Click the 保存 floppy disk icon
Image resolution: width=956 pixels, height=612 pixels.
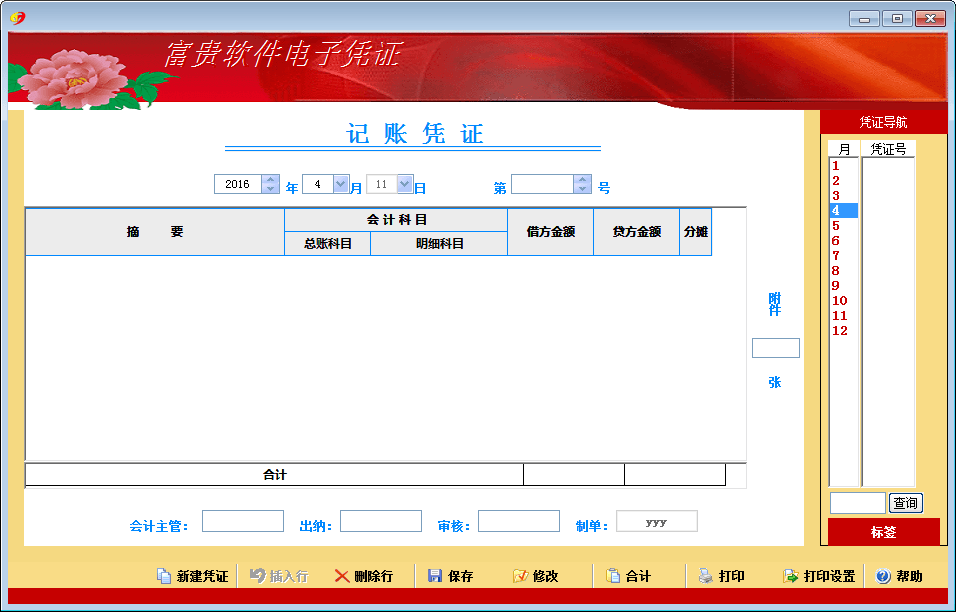[x=435, y=576]
